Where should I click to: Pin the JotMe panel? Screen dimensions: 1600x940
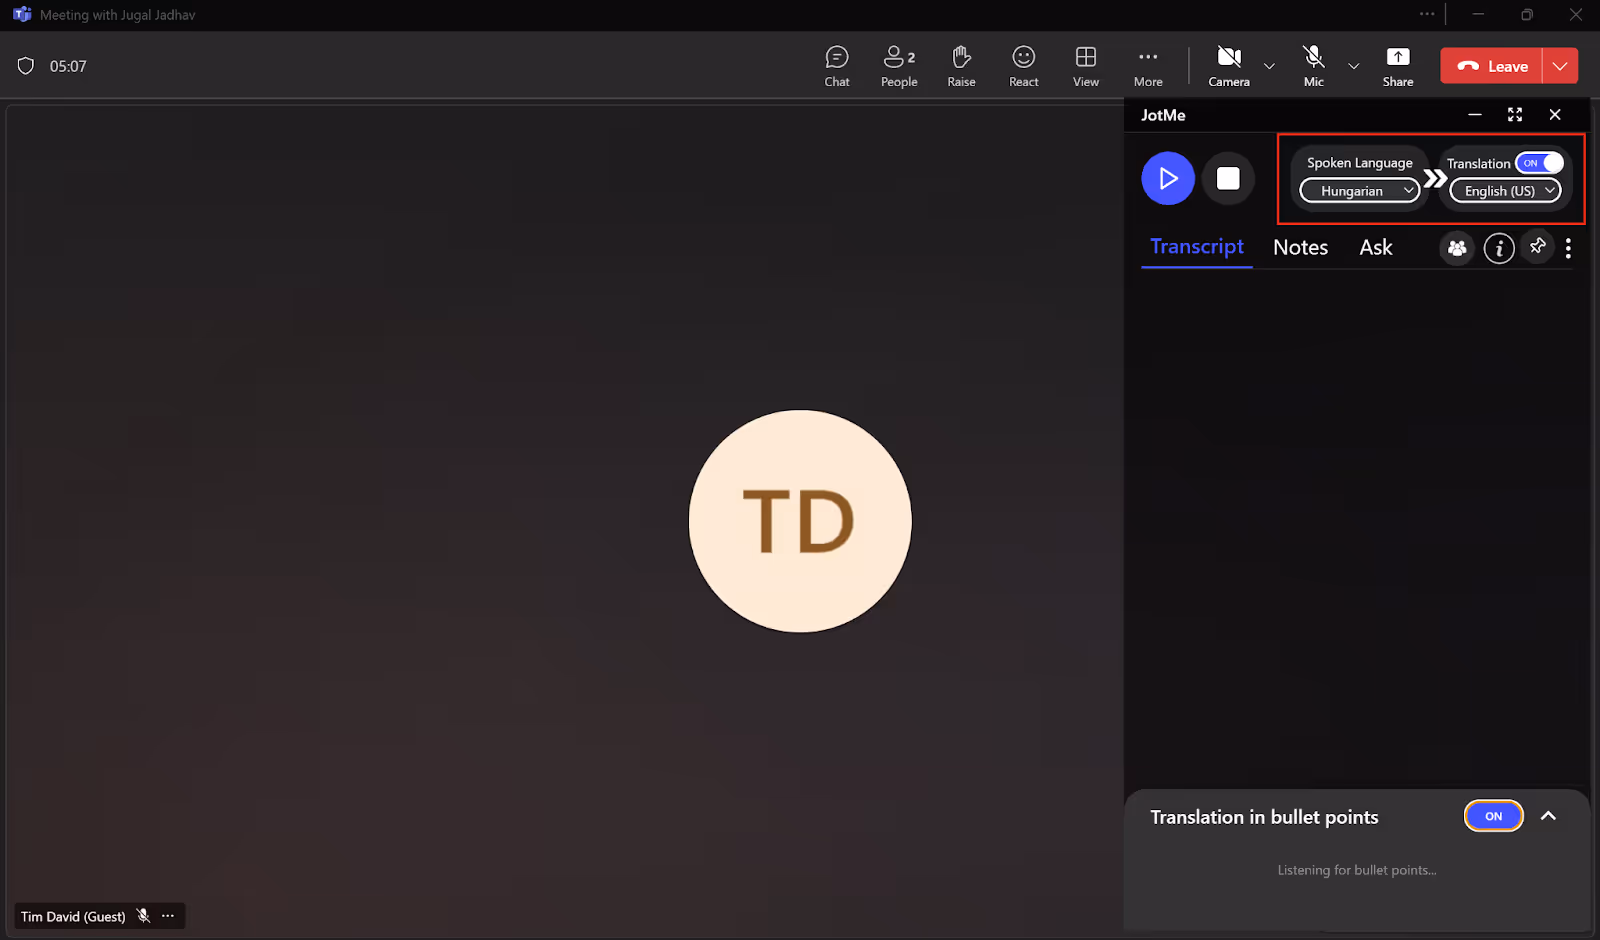coord(1538,246)
